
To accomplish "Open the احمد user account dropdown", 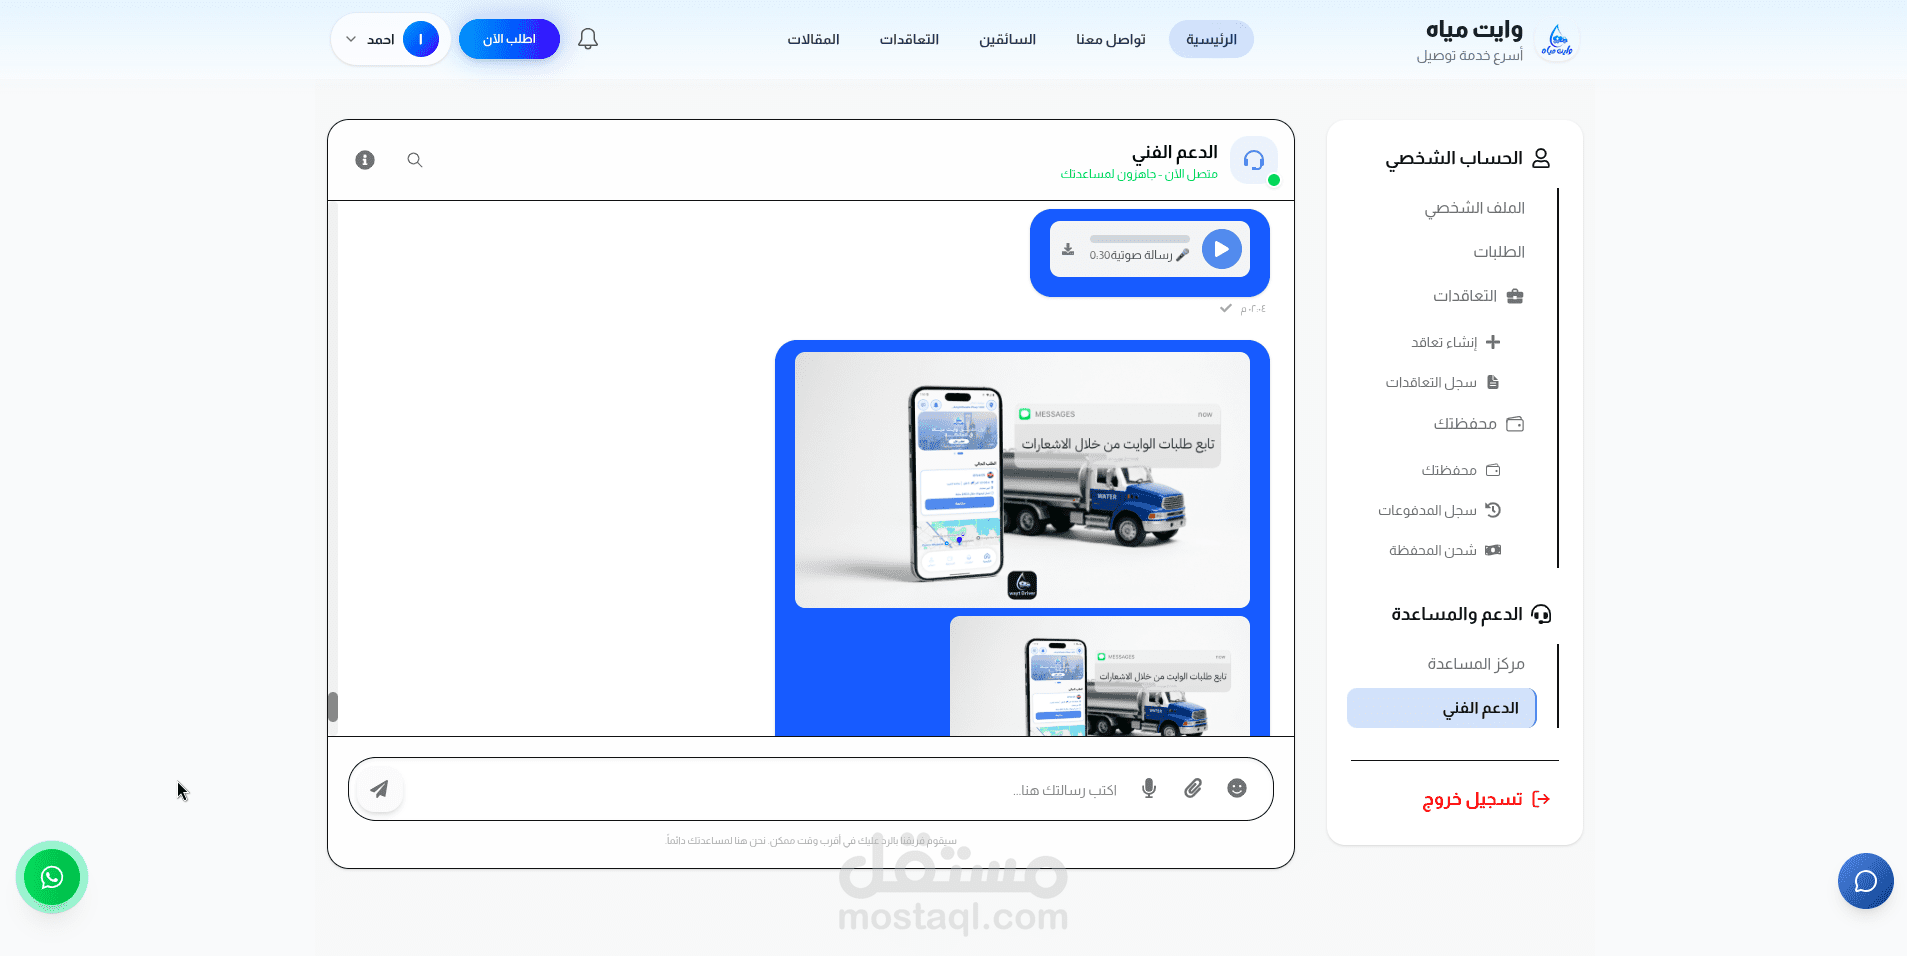I will [391, 39].
